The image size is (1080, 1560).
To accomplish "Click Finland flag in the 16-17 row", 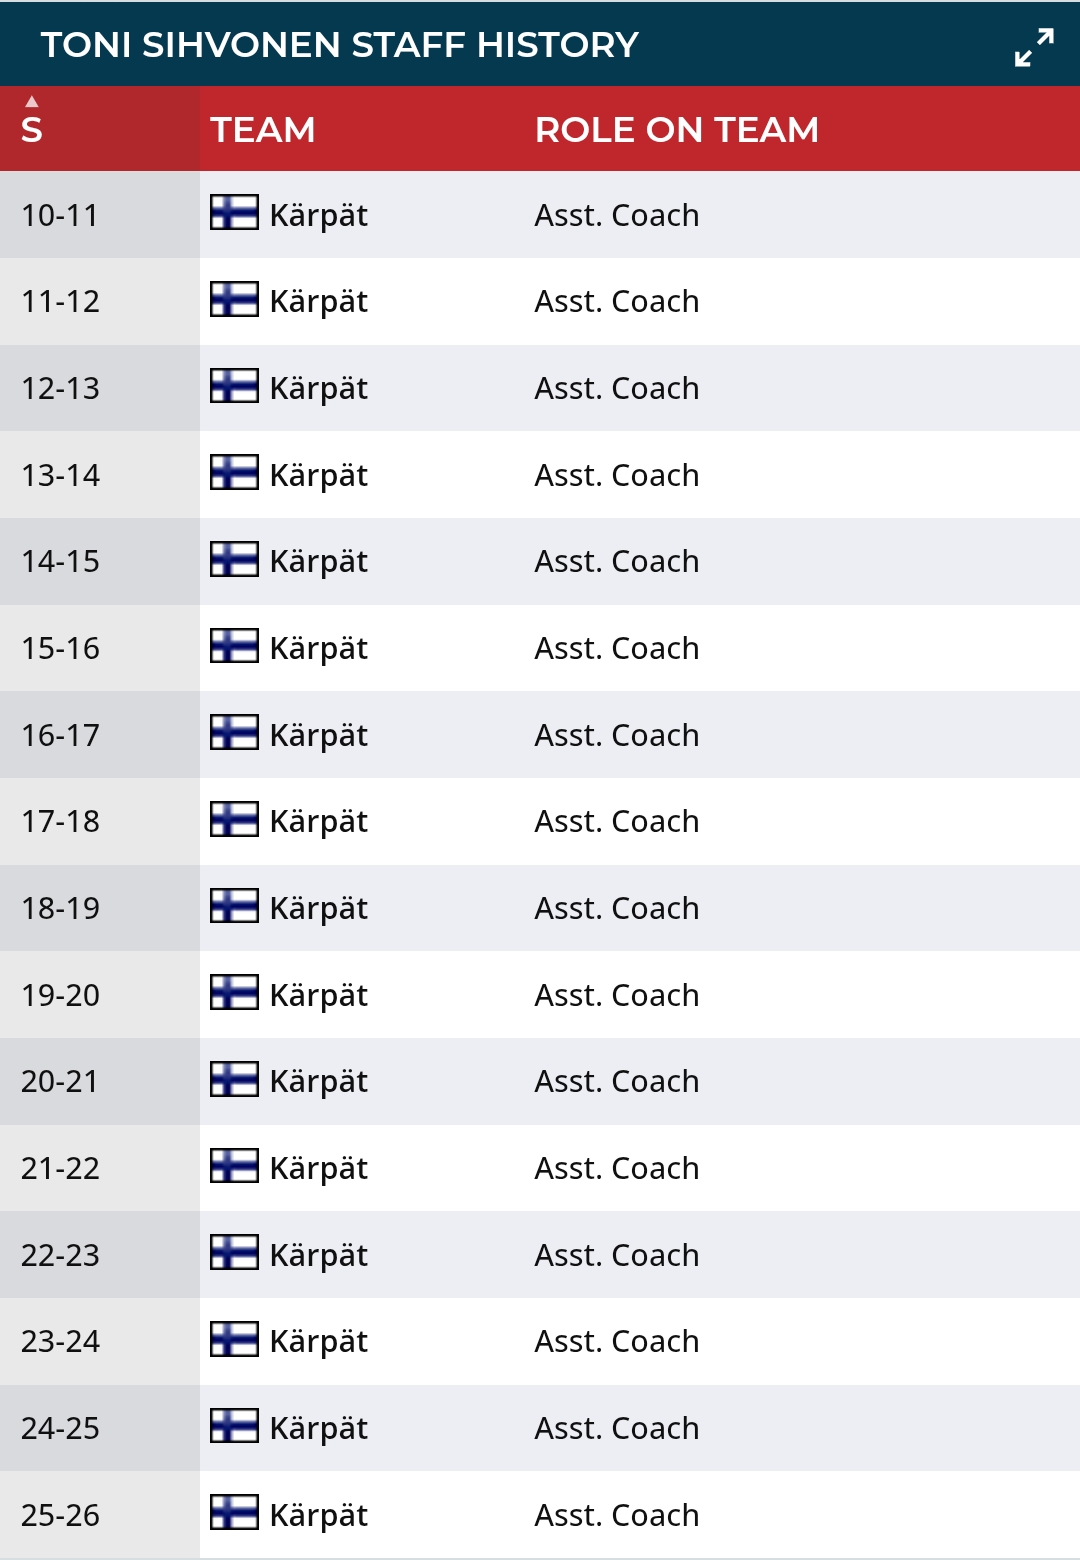I will point(234,733).
